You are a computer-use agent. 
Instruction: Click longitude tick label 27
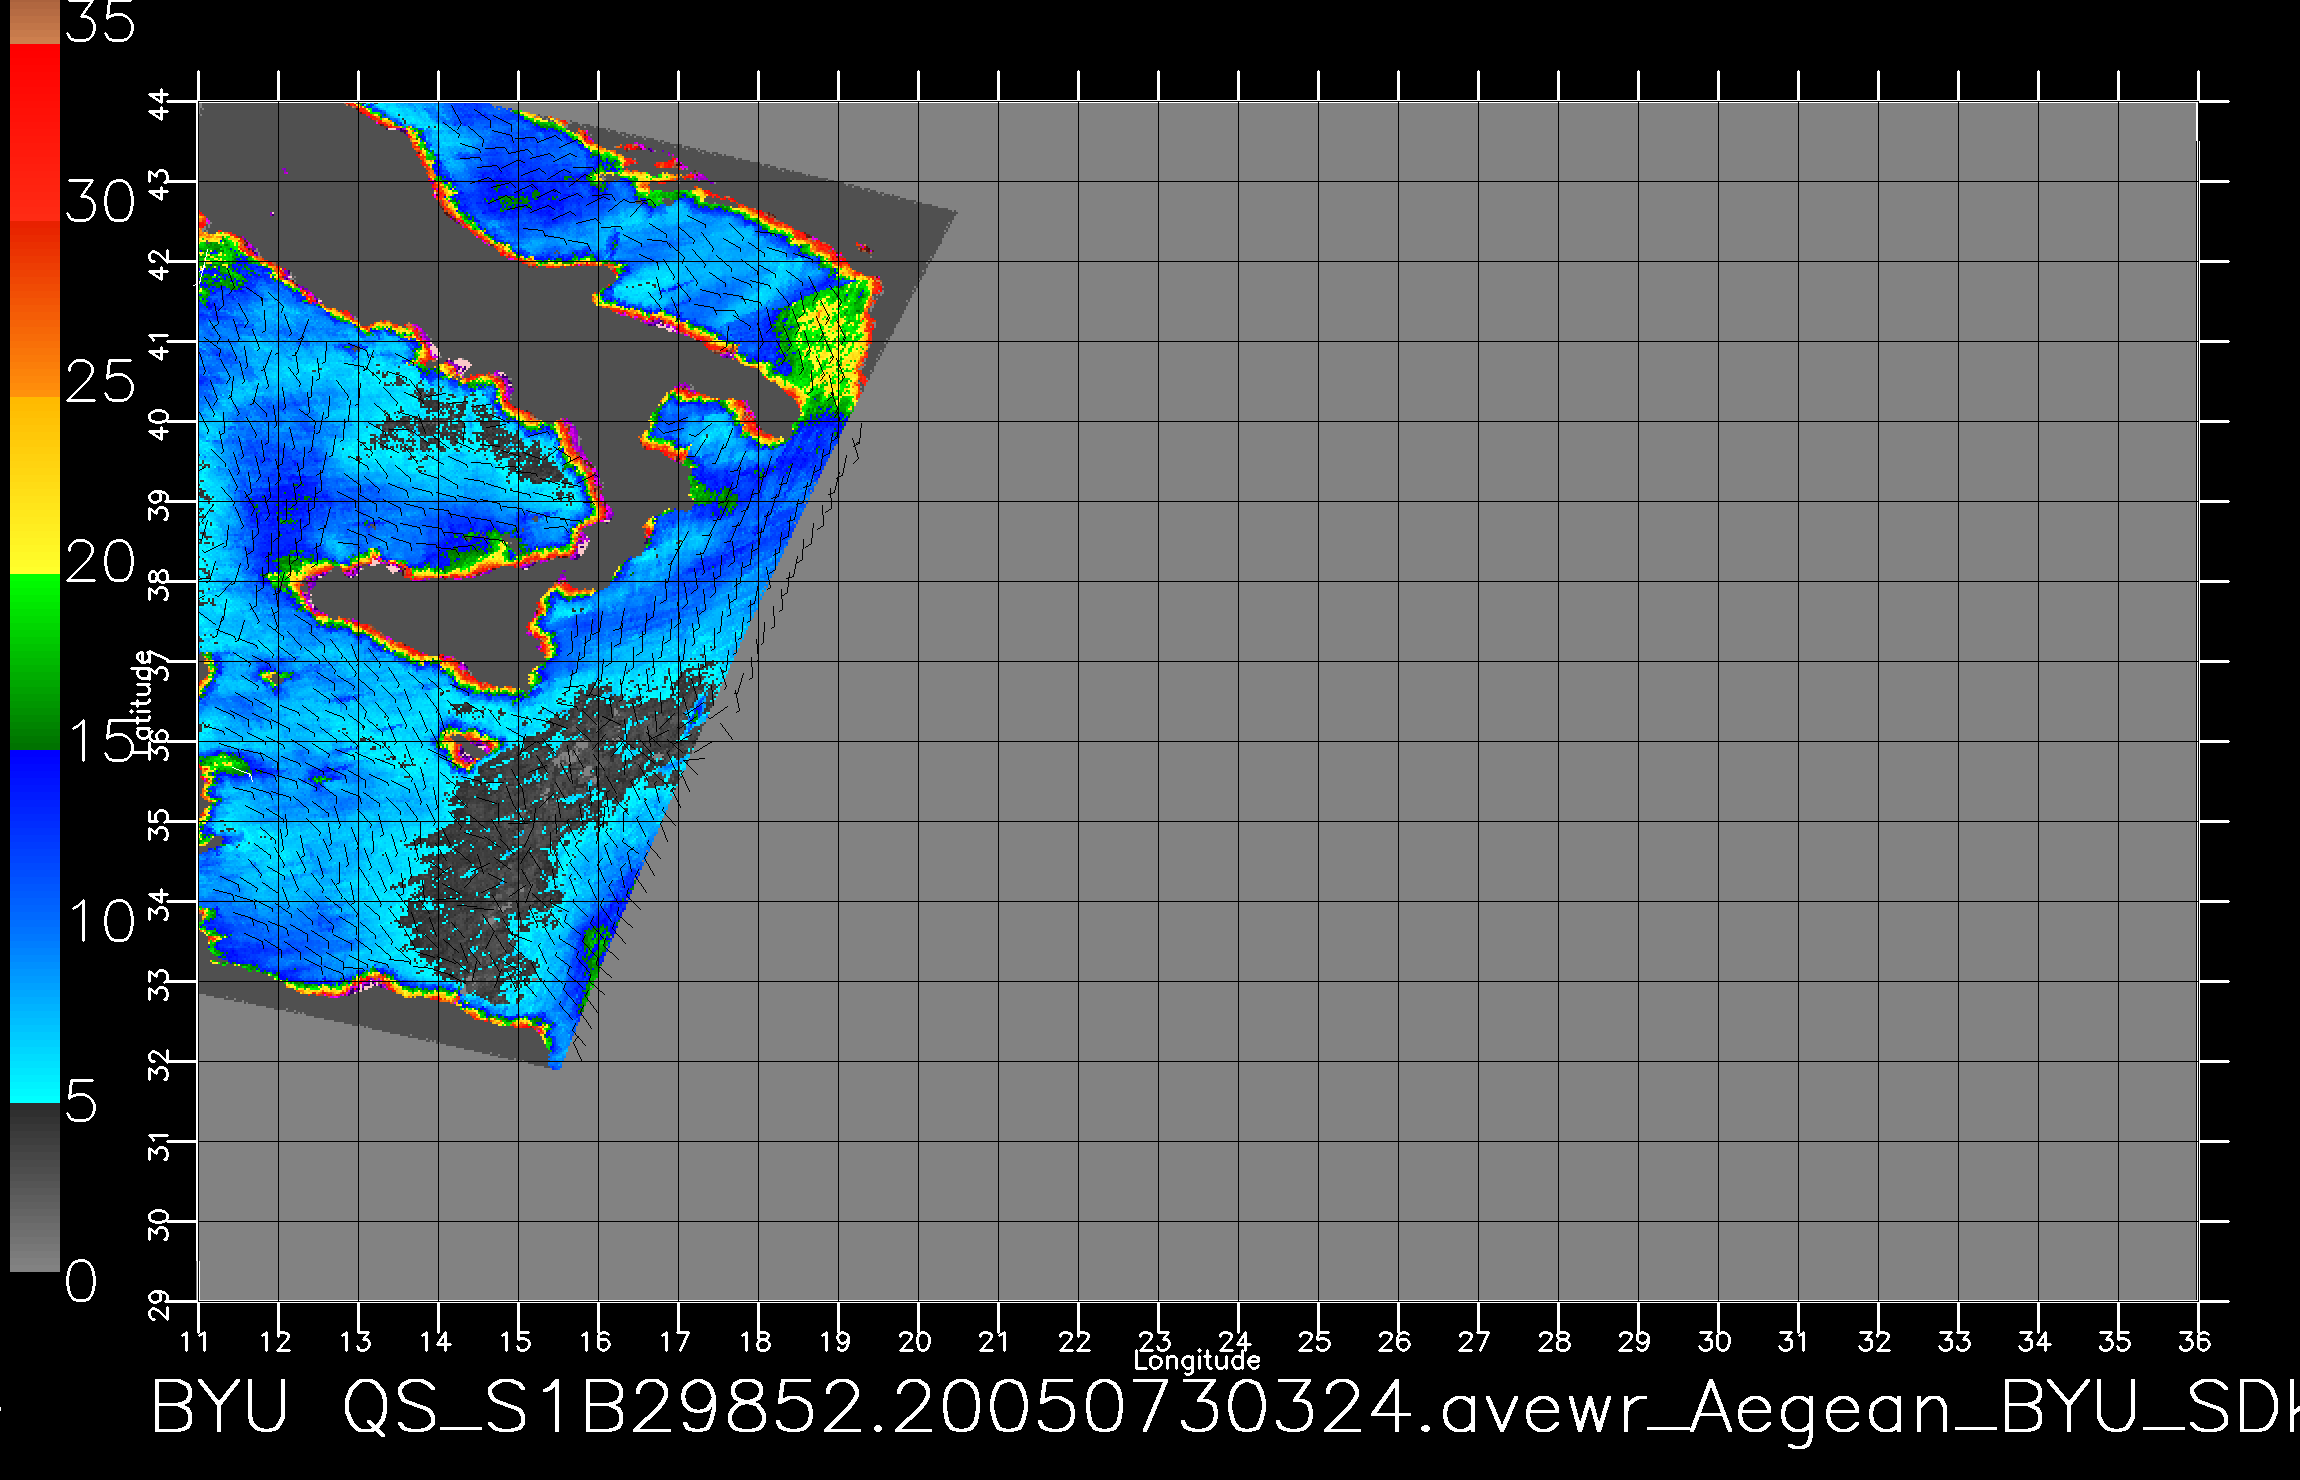coord(1475,1341)
